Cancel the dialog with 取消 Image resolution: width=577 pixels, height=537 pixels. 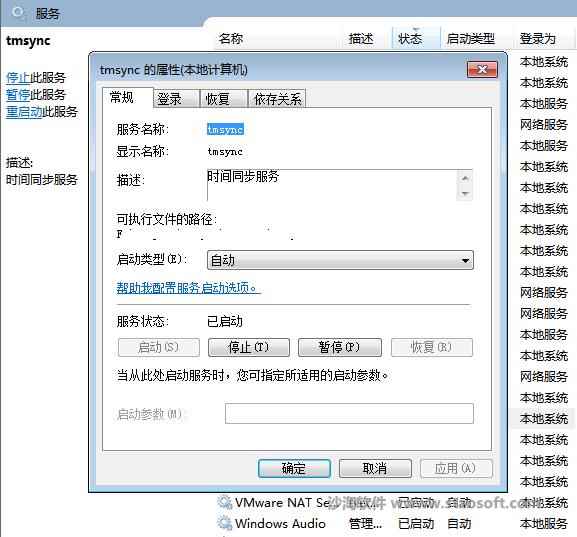click(x=375, y=468)
